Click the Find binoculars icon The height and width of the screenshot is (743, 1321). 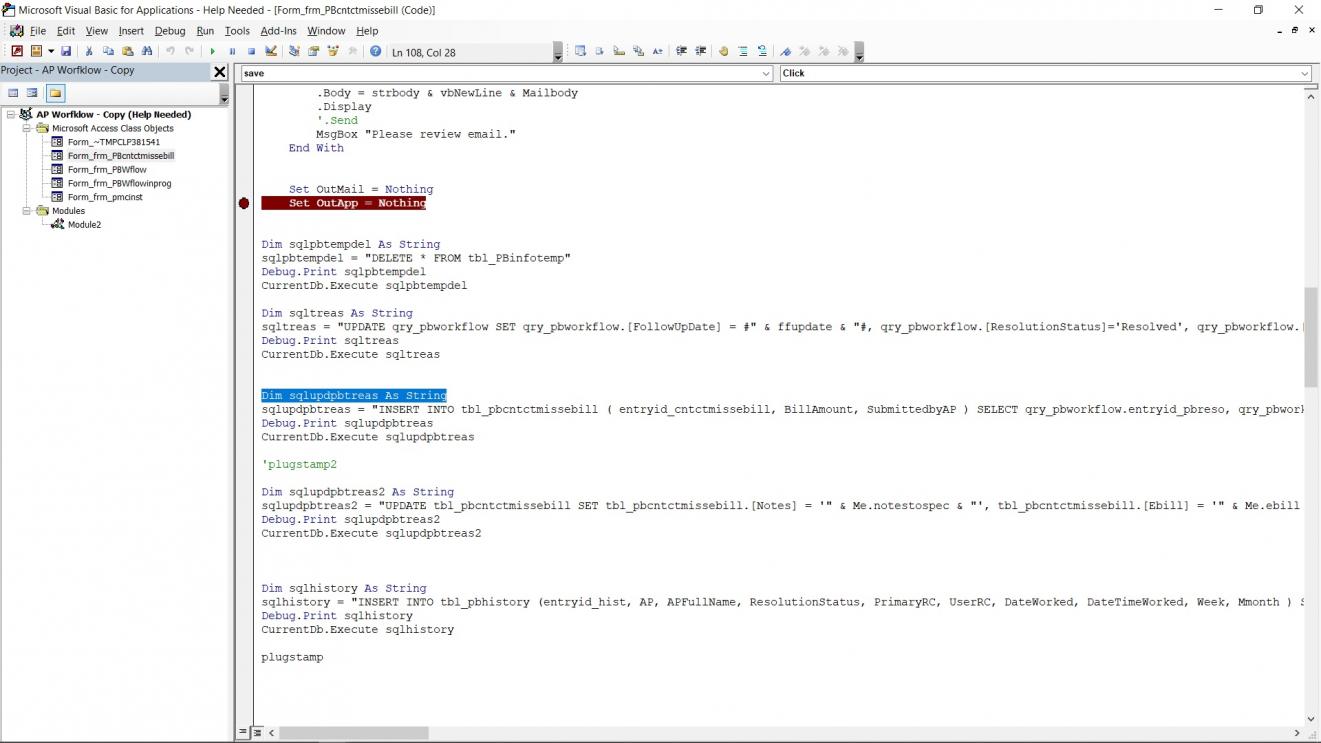coord(147,51)
